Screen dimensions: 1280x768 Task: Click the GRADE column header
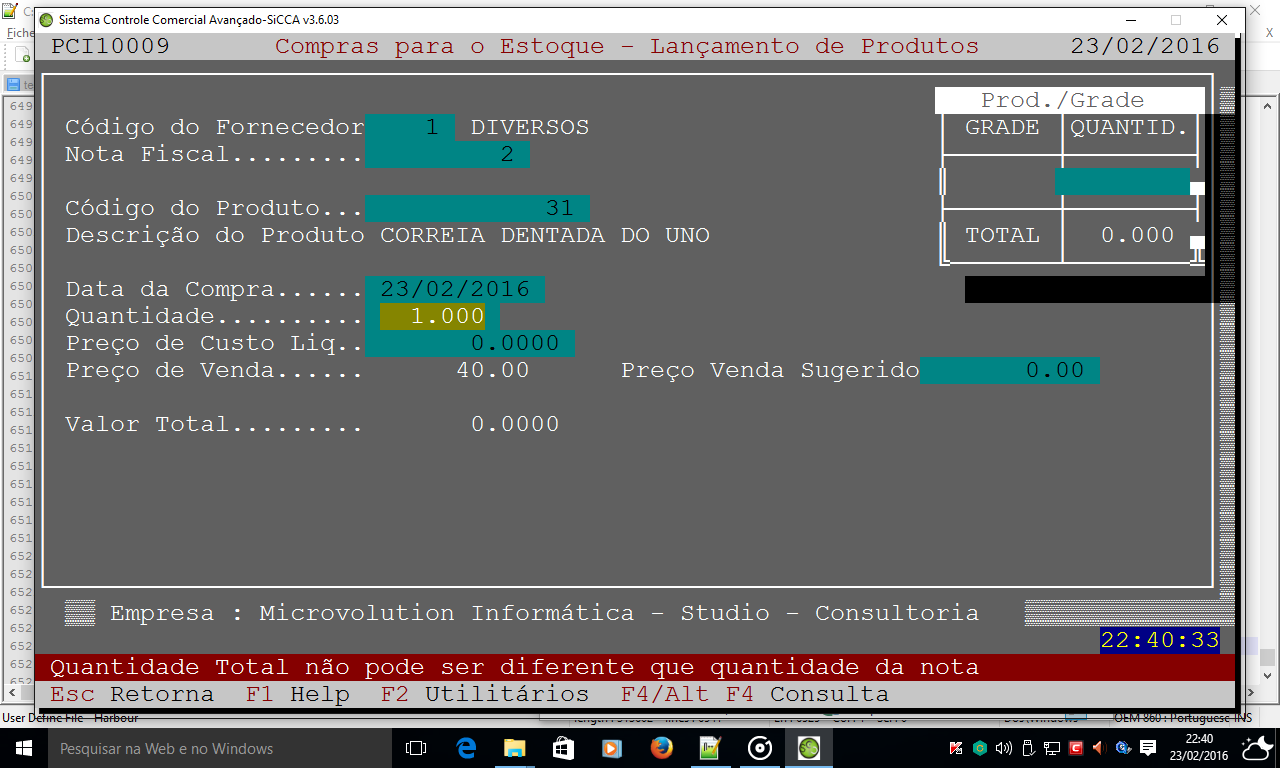(1002, 128)
